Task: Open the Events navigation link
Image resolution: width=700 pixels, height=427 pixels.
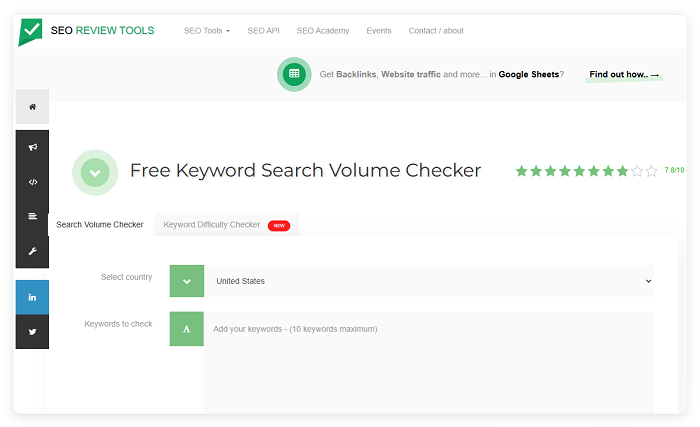Action: tap(379, 31)
